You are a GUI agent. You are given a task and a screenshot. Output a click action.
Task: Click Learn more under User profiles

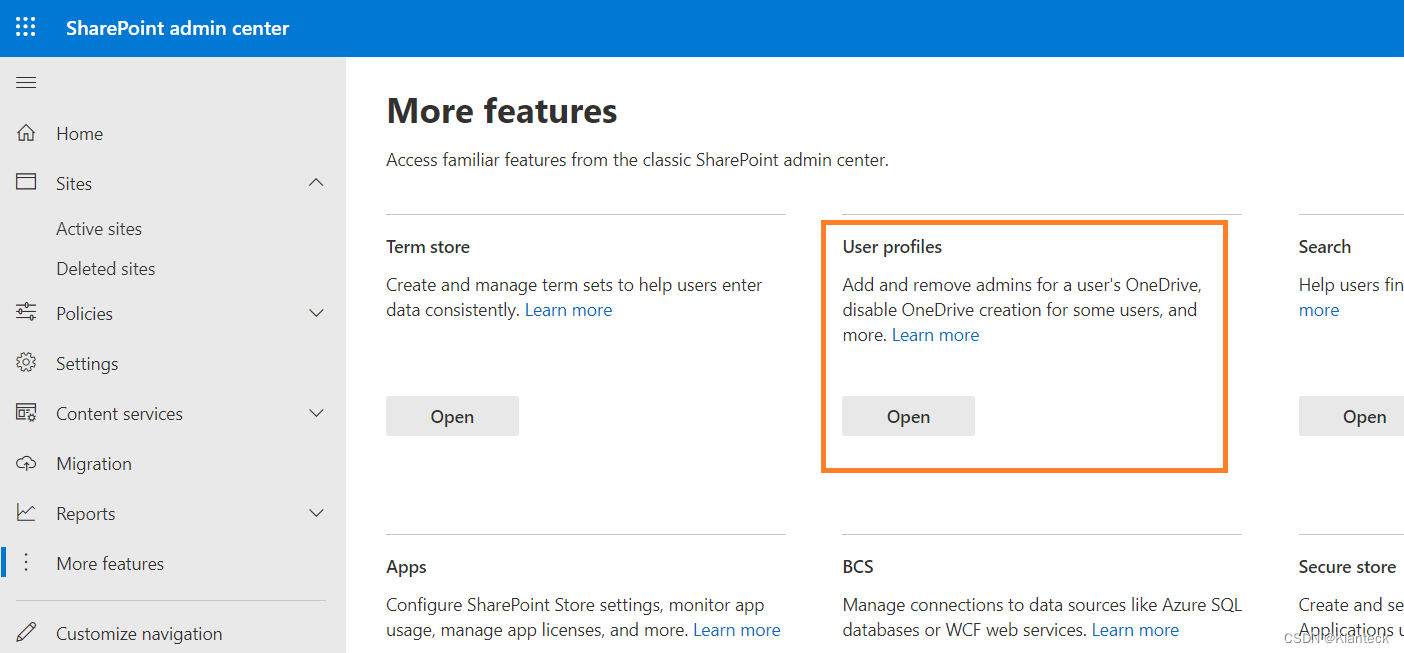[935, 334]
